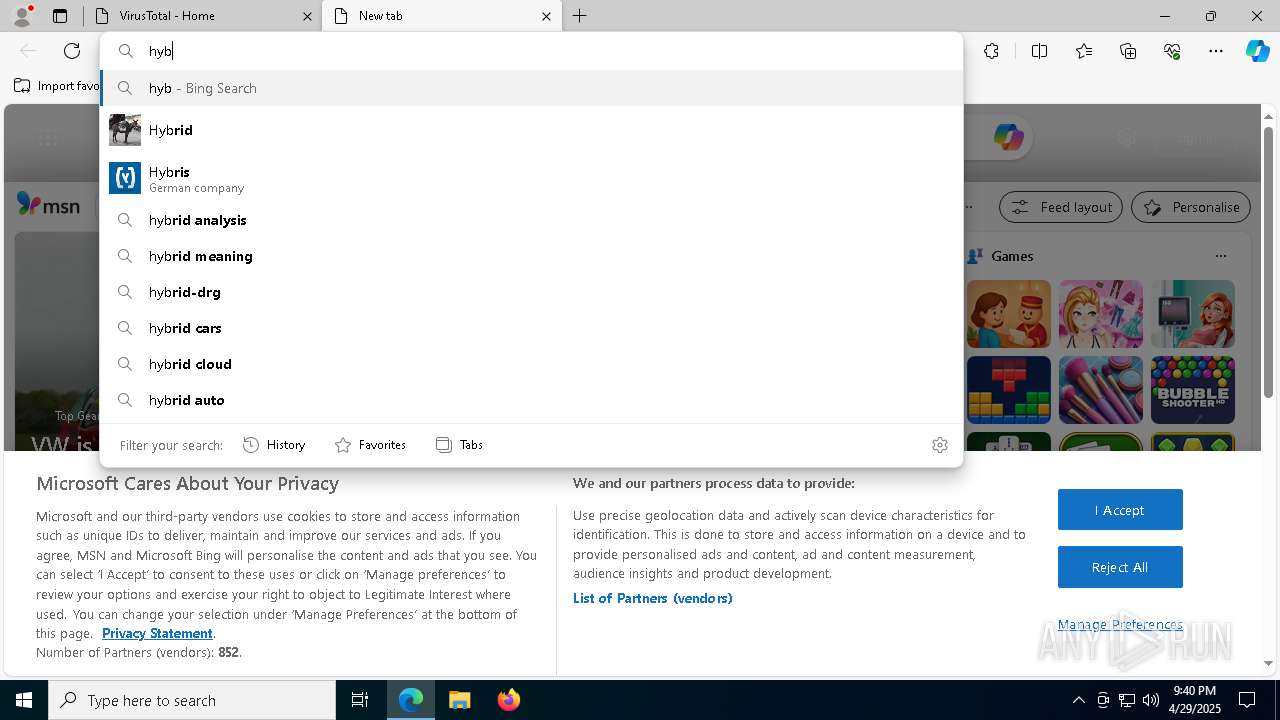
Task: Launch the Bubble Shooter game tile
Action: 1192,390
